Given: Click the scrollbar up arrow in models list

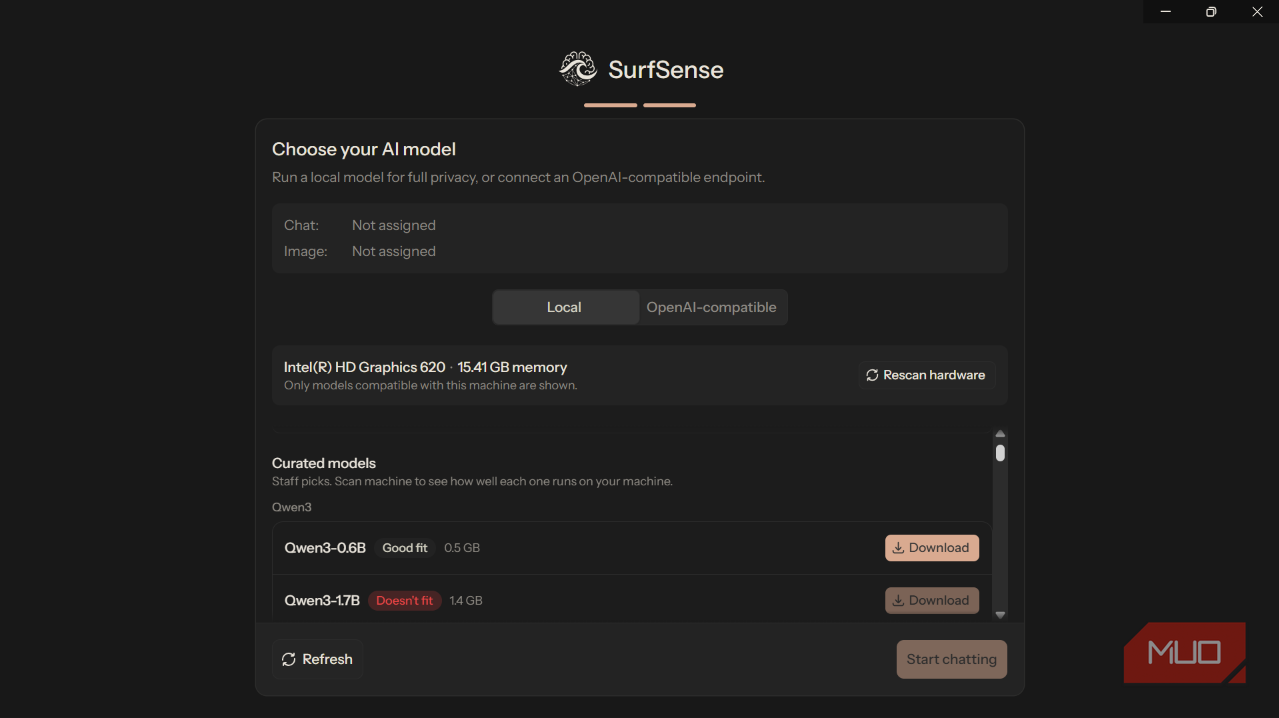Looking at the screenshot, I should click(1000, 434).
